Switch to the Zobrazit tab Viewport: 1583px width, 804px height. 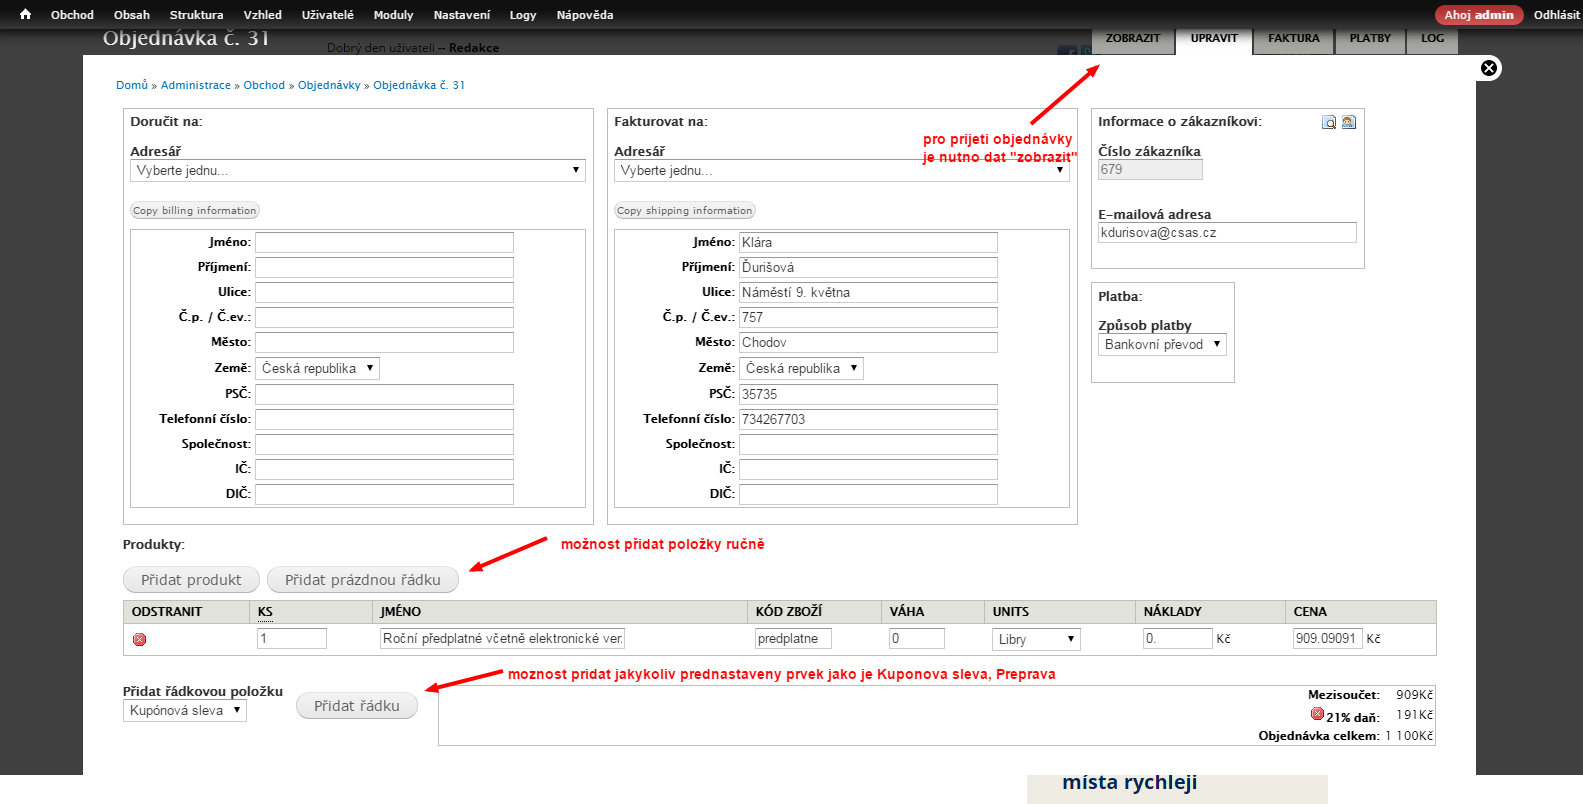click(1132, 39)
